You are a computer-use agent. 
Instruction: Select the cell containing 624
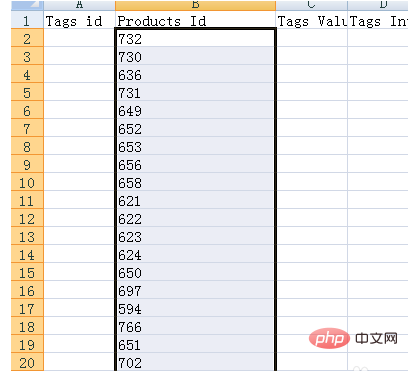coord(196,255)
